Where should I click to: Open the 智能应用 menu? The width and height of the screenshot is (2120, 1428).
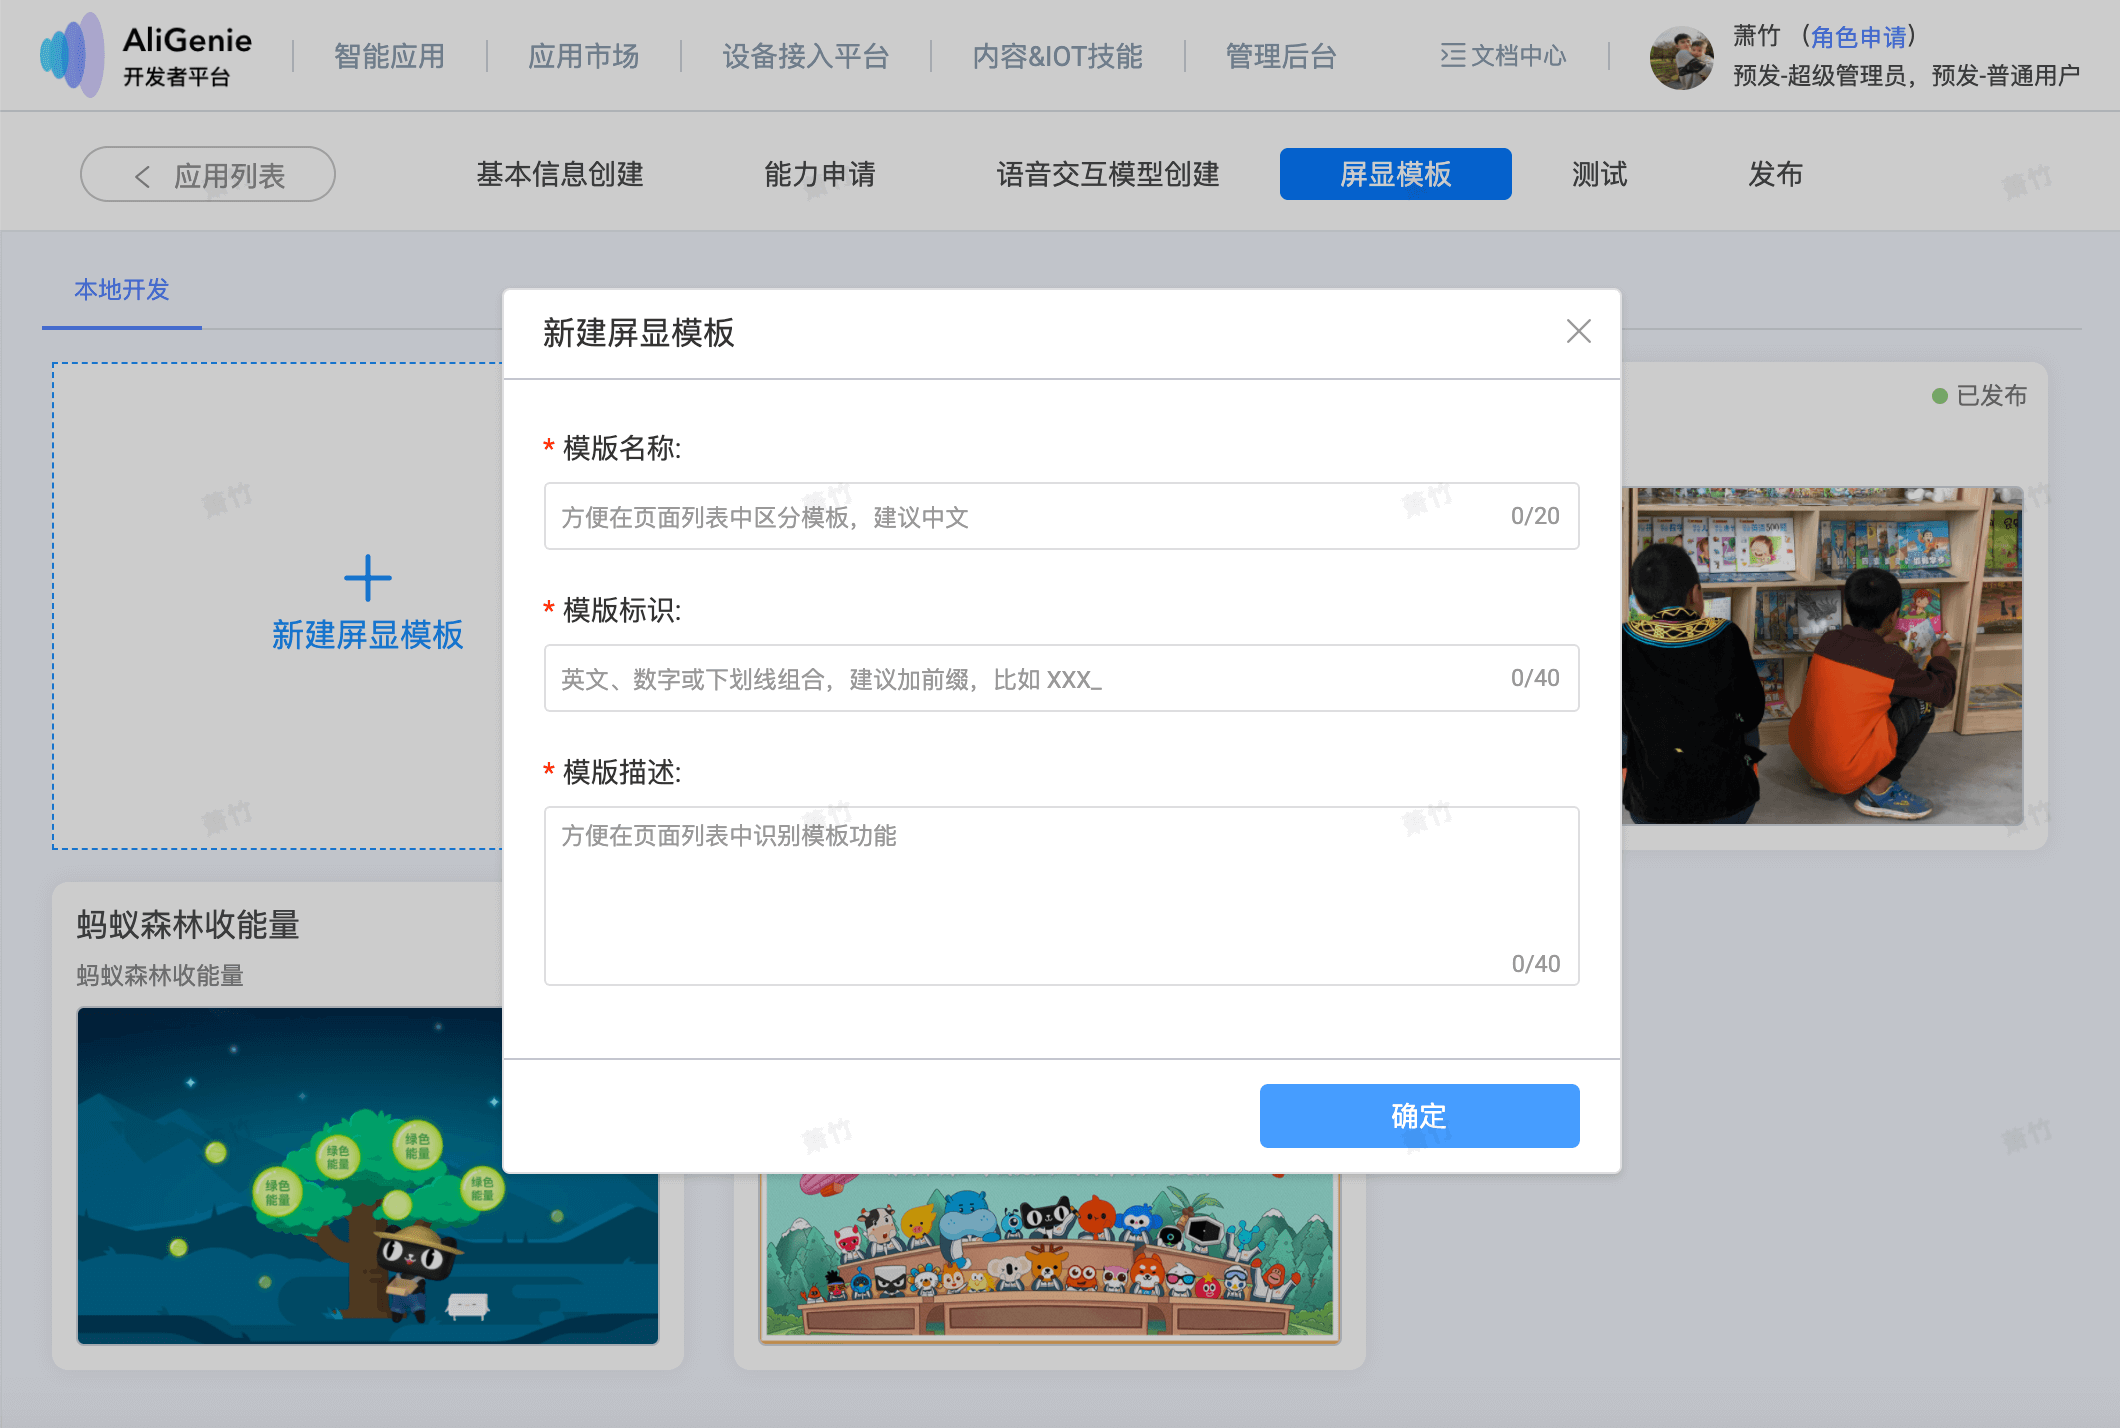tap(389, 56)
